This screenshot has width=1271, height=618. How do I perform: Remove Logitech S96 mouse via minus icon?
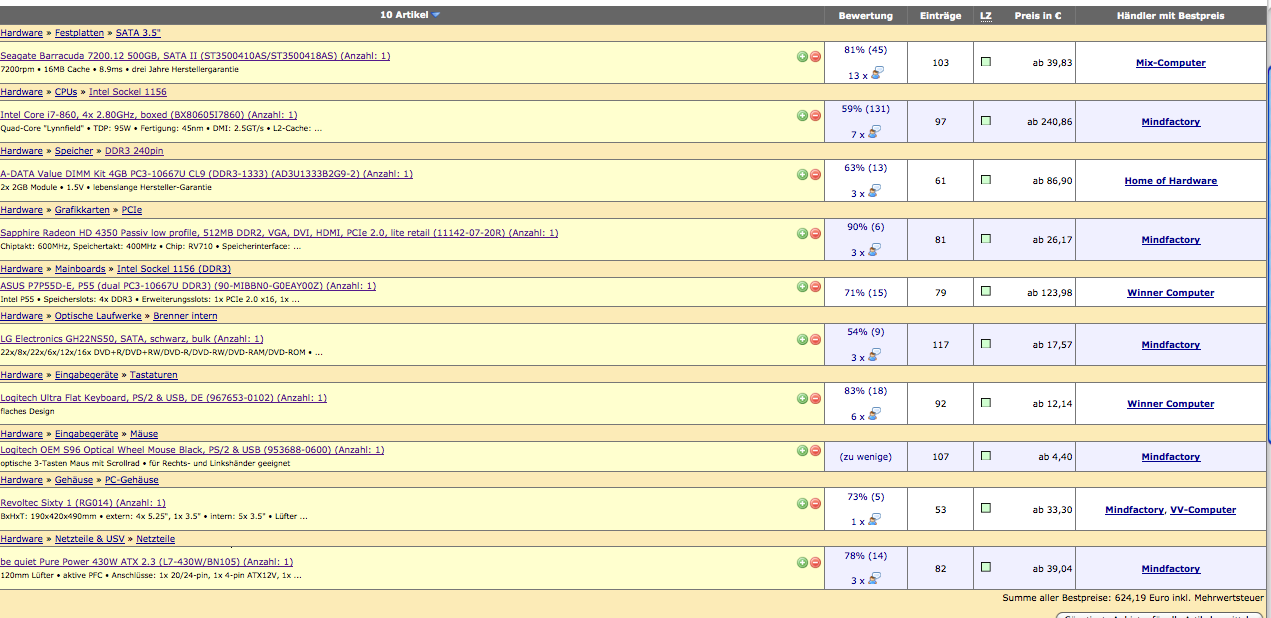coord(815,450)
